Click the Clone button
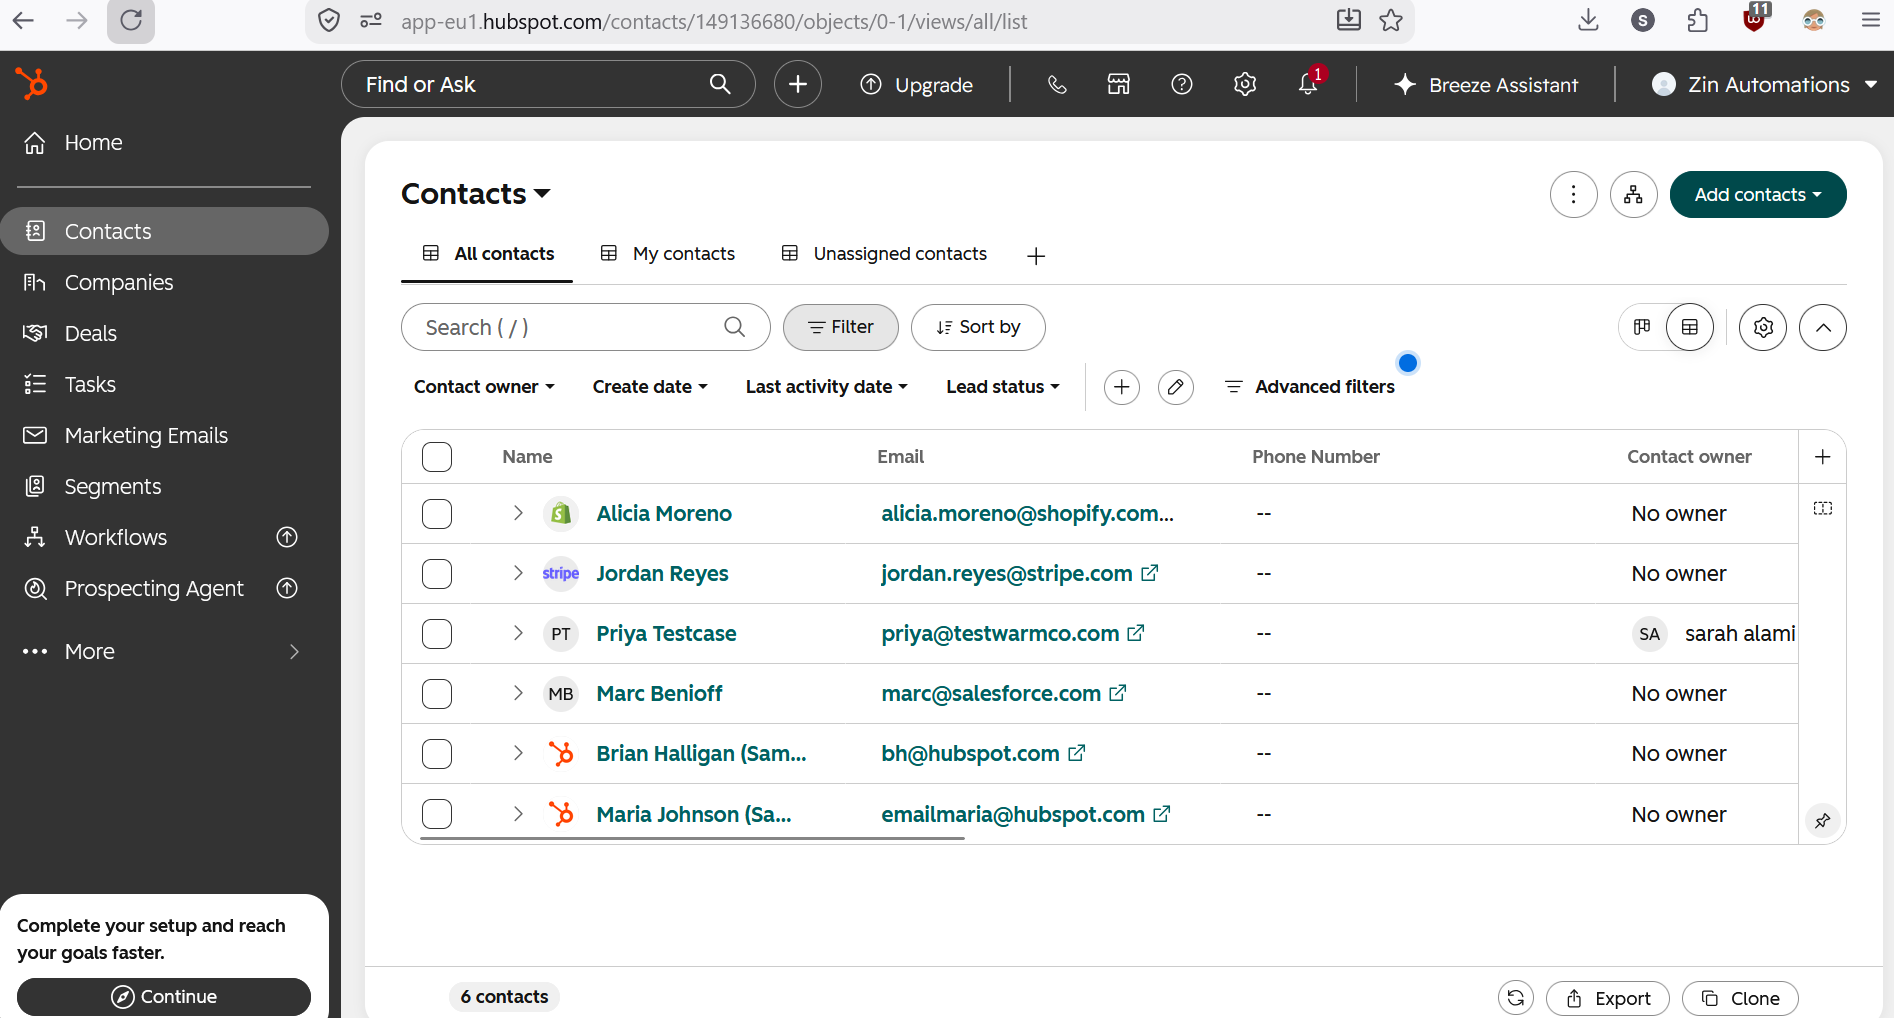Screen dimensions: 1894x1018 1740,999
